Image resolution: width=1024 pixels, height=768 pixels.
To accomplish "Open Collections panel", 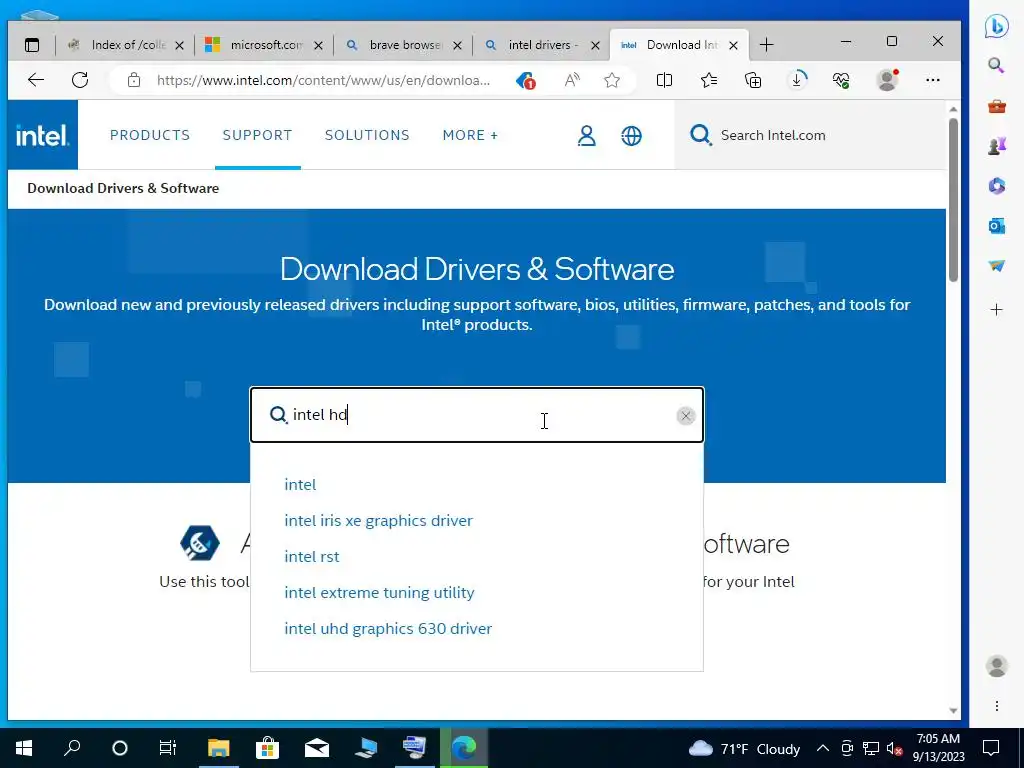I will tap(753, 80).
